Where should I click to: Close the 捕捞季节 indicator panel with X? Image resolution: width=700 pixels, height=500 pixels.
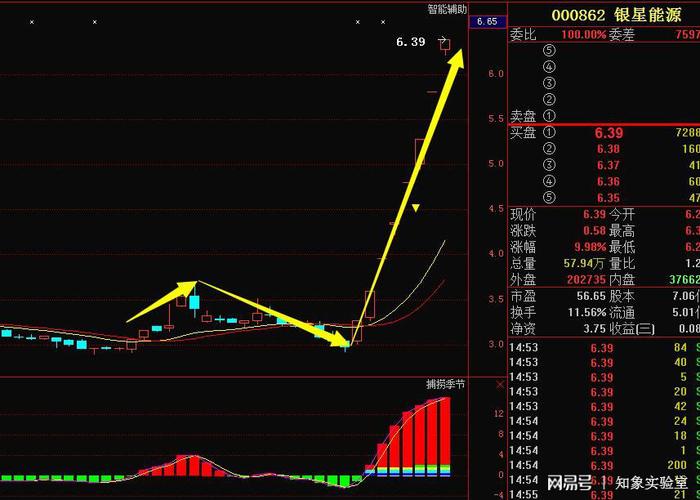500,384
